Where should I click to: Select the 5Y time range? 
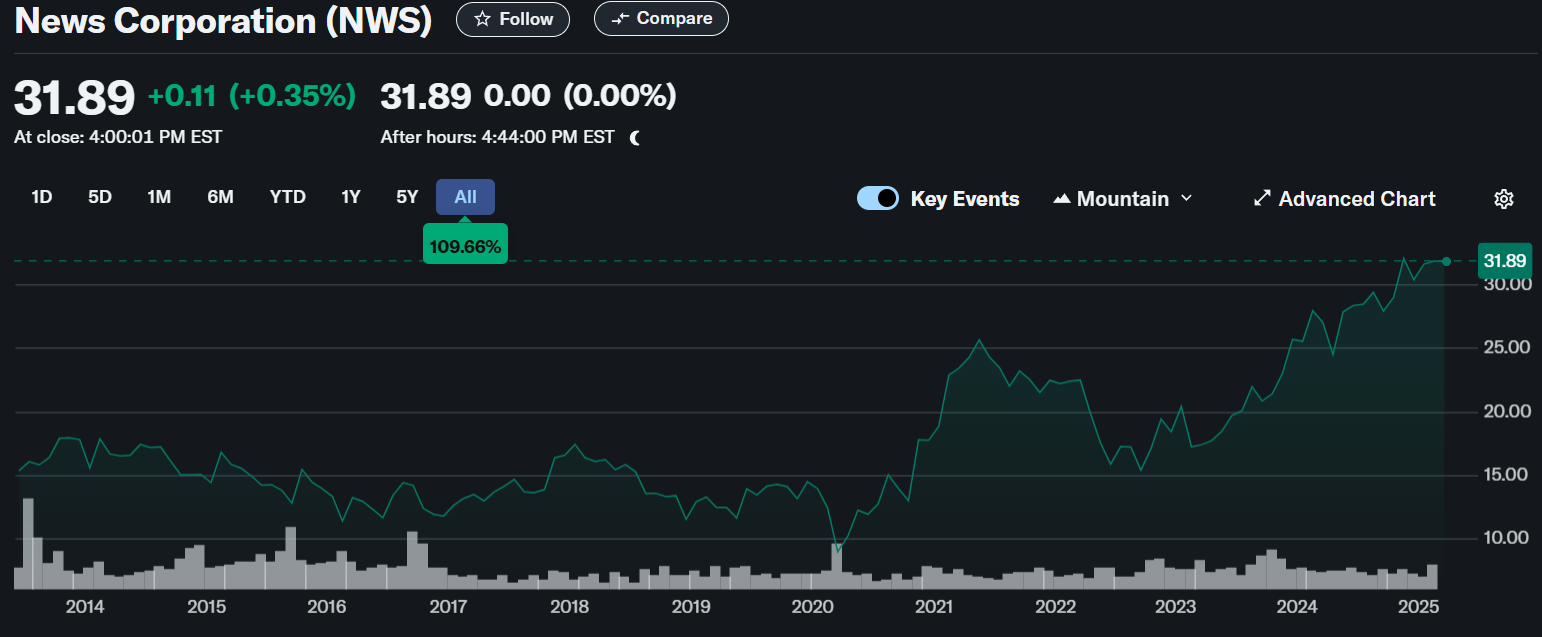407,197
